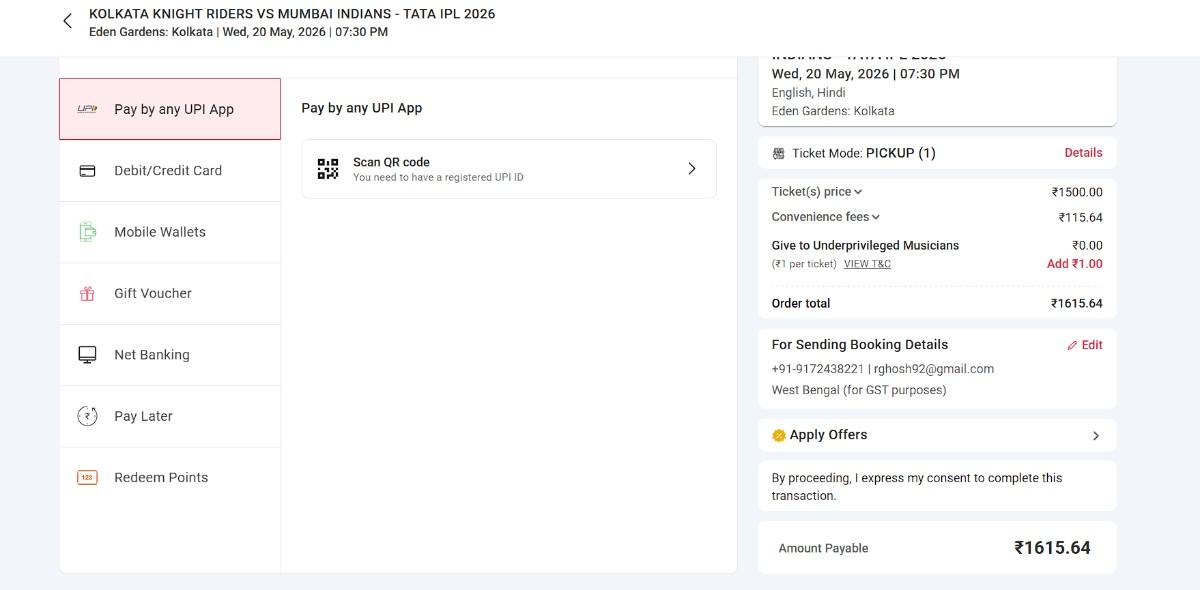This screenshot has width=1200, height=590.
Task: Click the match title in header
Action: point(292,14)
